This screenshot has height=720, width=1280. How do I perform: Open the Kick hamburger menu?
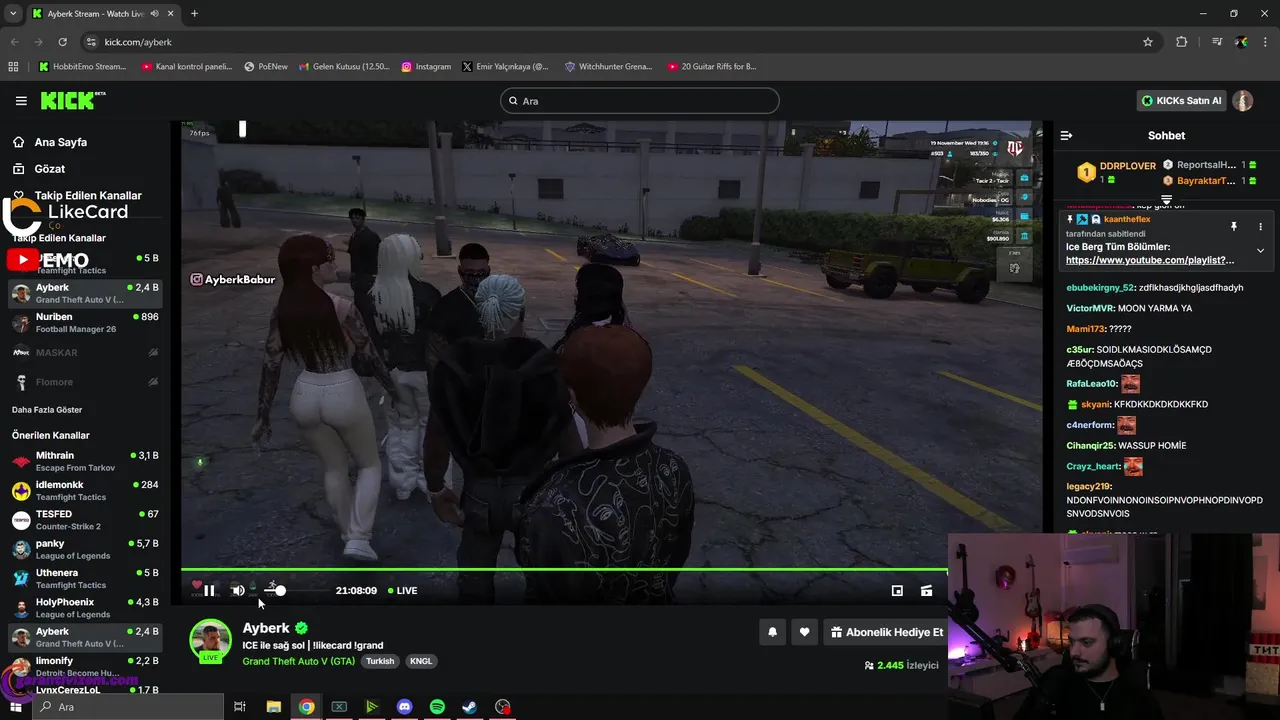pyautogui.click(x=21, y=101)
